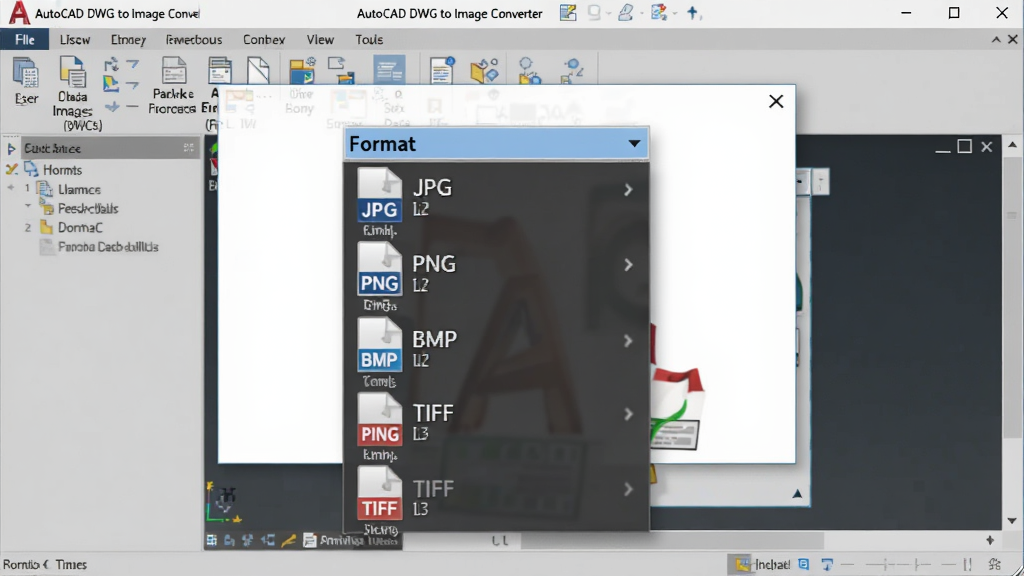Click the user profile icon in title bar
This screenshot has height=576, width=1024.
(626, 12)
